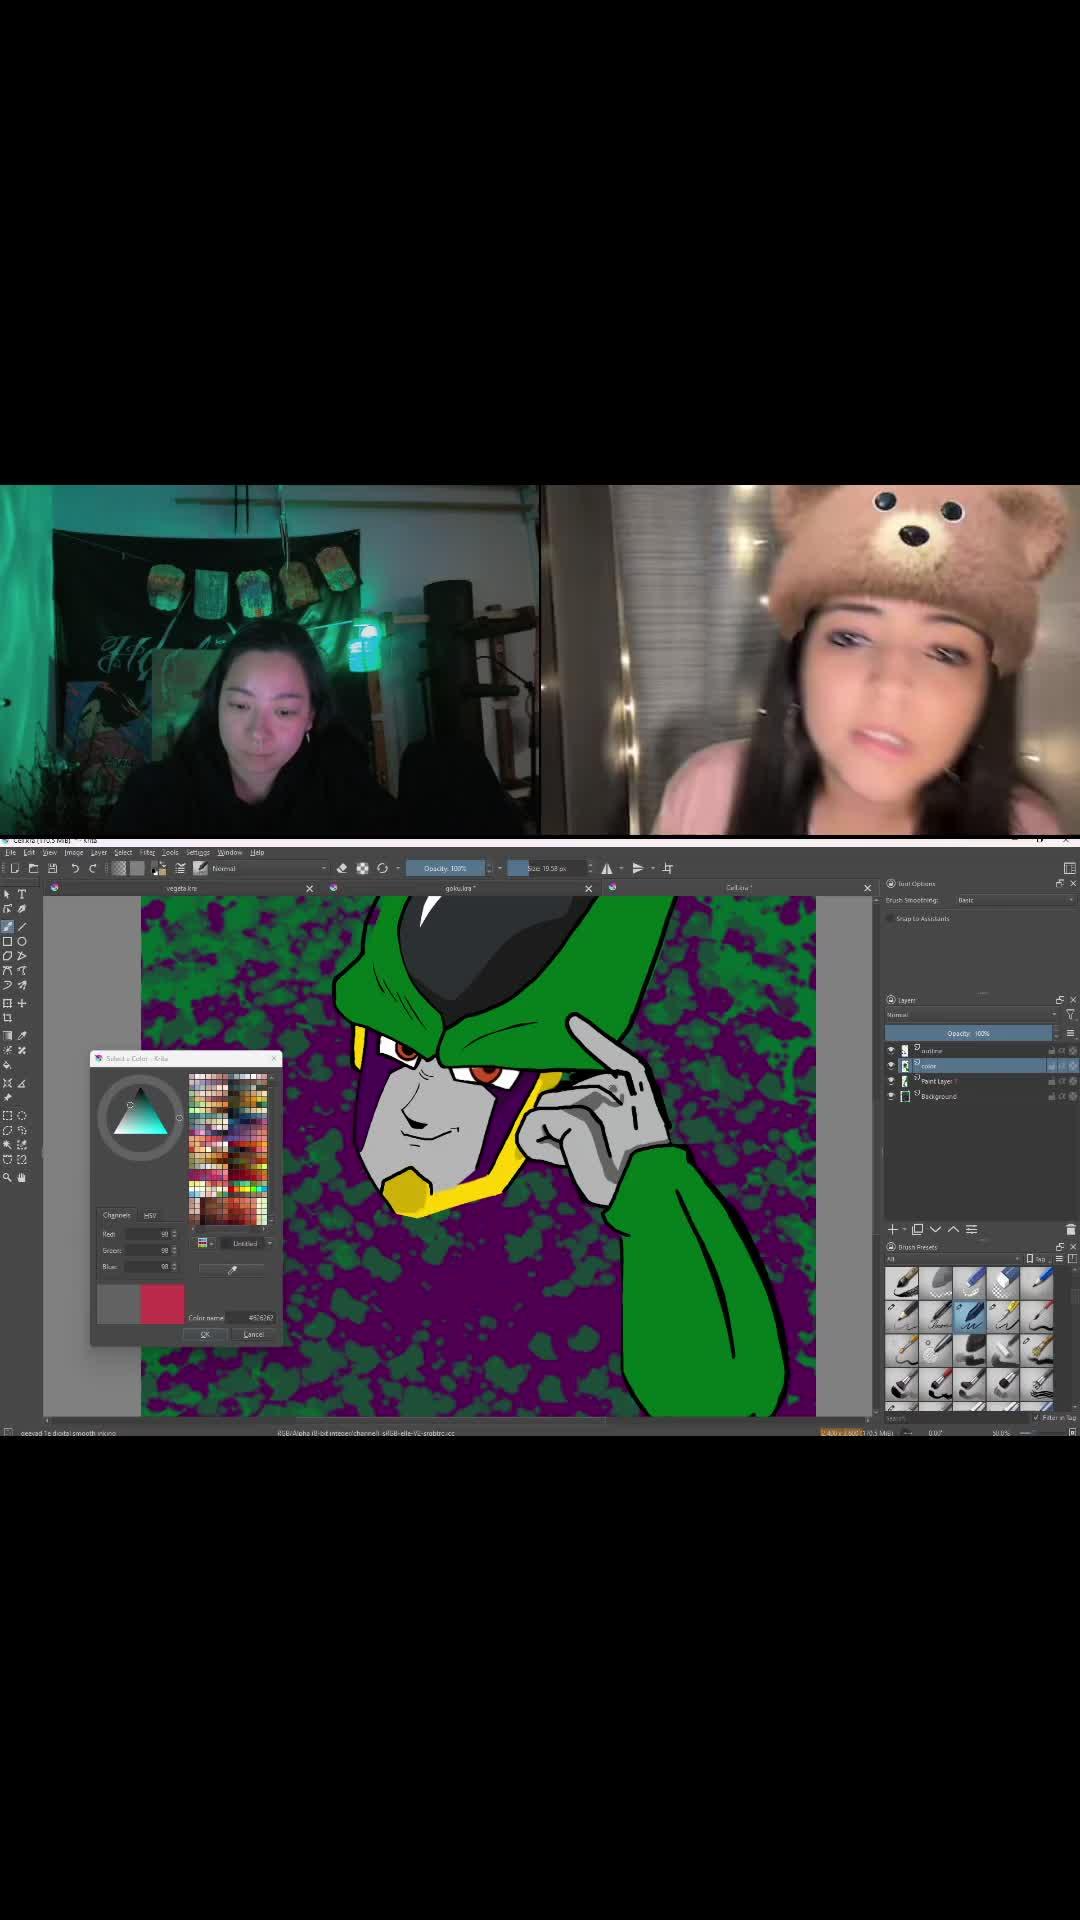Click the reload brush preset icon

click(382, 868)
